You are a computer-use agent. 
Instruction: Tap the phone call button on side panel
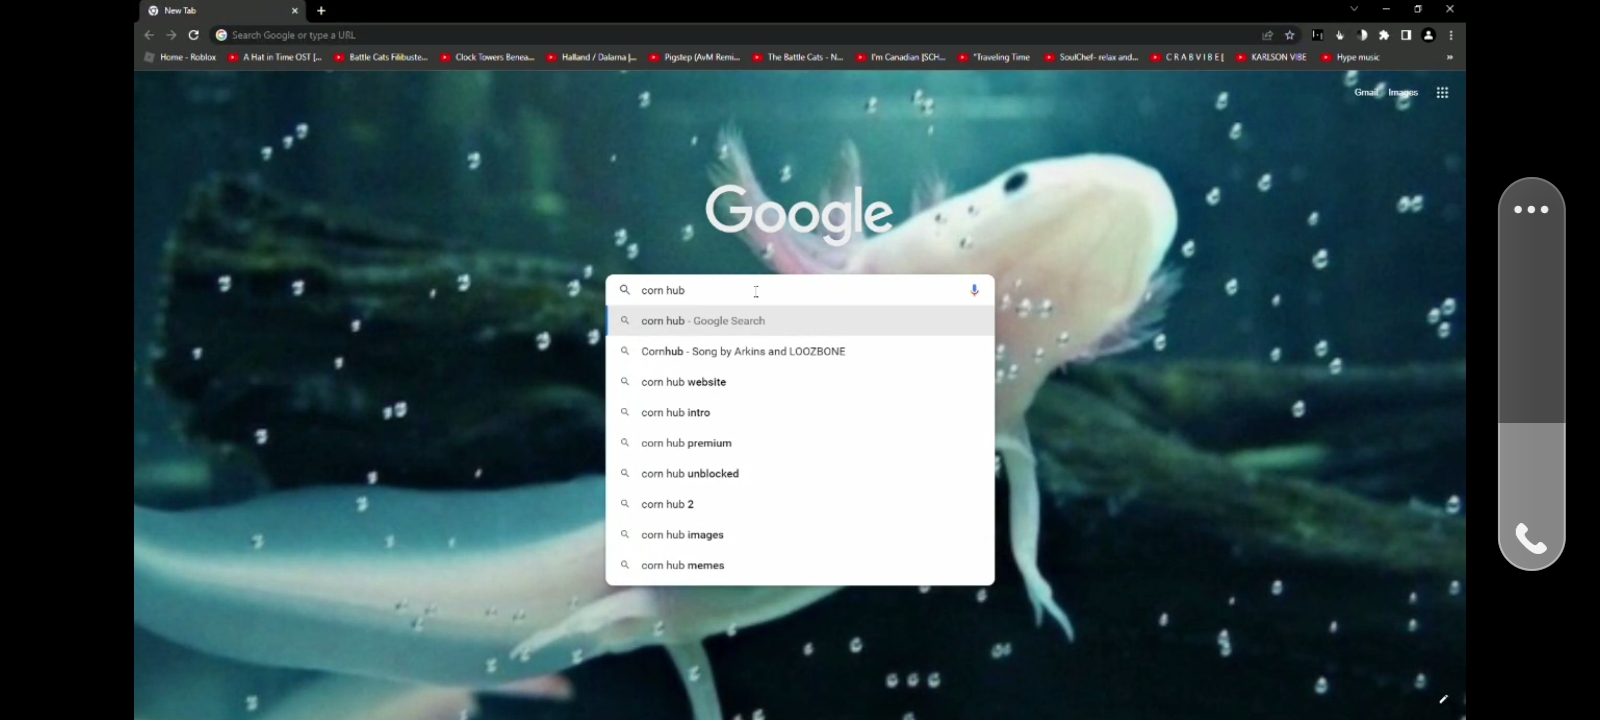1531,540
